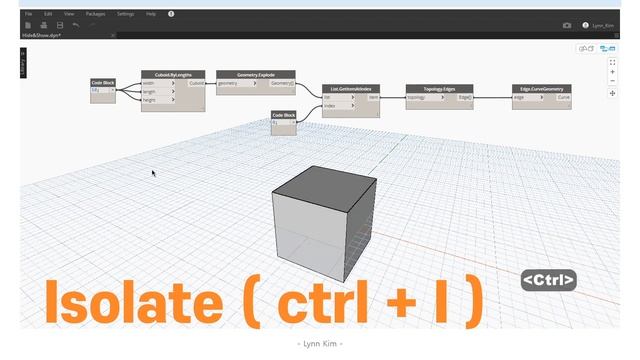
Task: Click the New file toolbar icon
Action: (28, 25)
